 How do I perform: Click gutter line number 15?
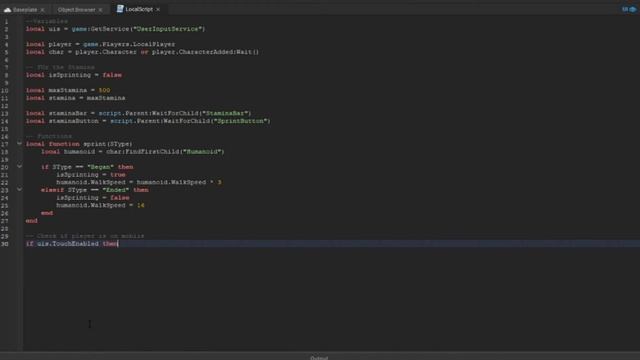[x=5, y=129]
